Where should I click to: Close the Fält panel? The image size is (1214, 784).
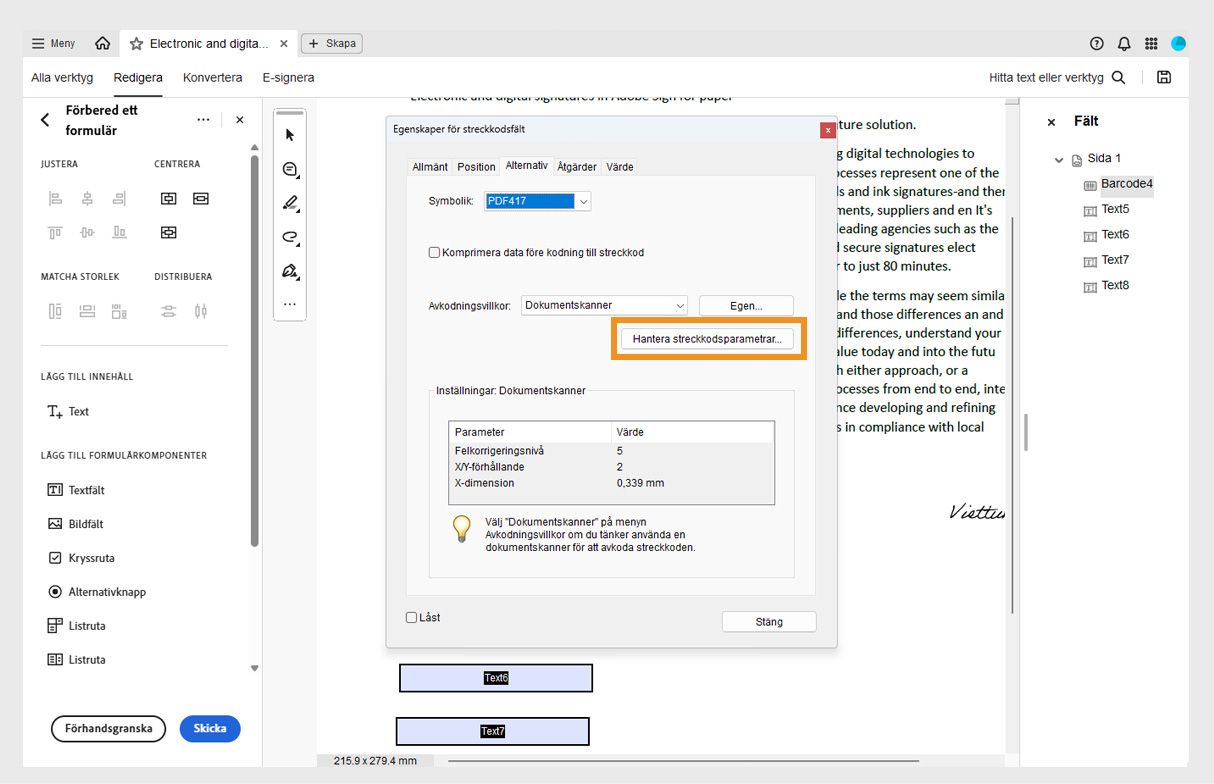click(1051, 122)
